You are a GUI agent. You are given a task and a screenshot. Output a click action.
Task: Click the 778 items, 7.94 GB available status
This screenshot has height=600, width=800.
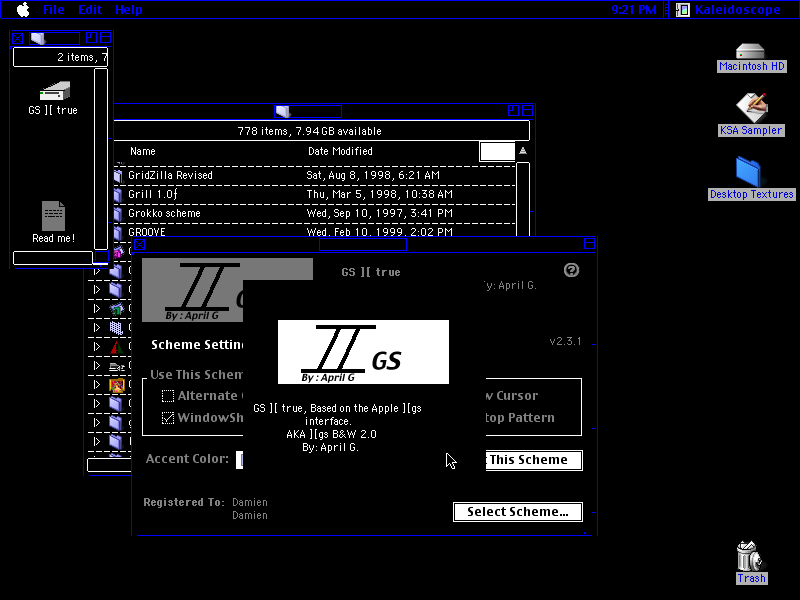coord(310,131)
